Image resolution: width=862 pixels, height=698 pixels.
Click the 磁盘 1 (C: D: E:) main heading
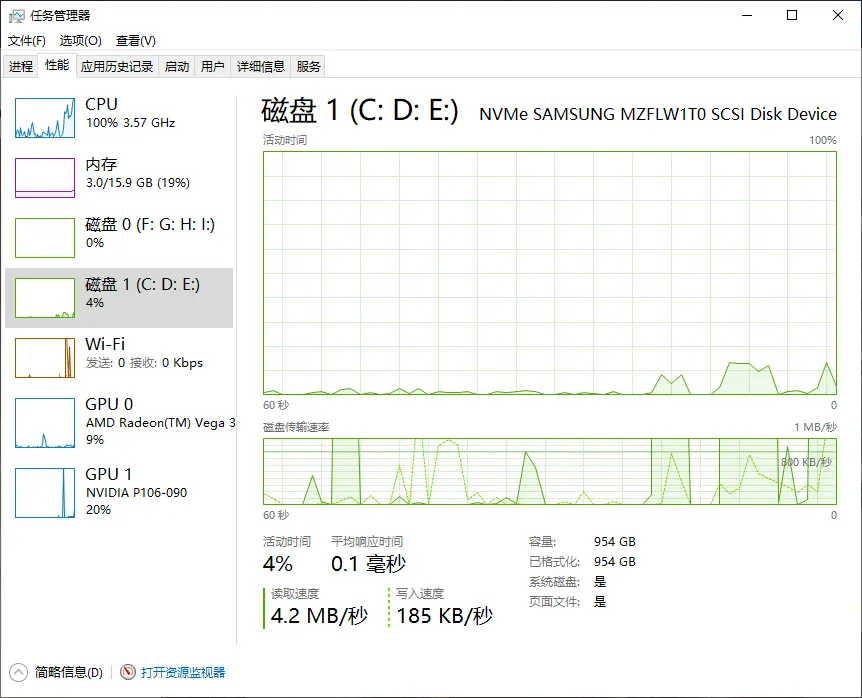[x=360, y=110]
